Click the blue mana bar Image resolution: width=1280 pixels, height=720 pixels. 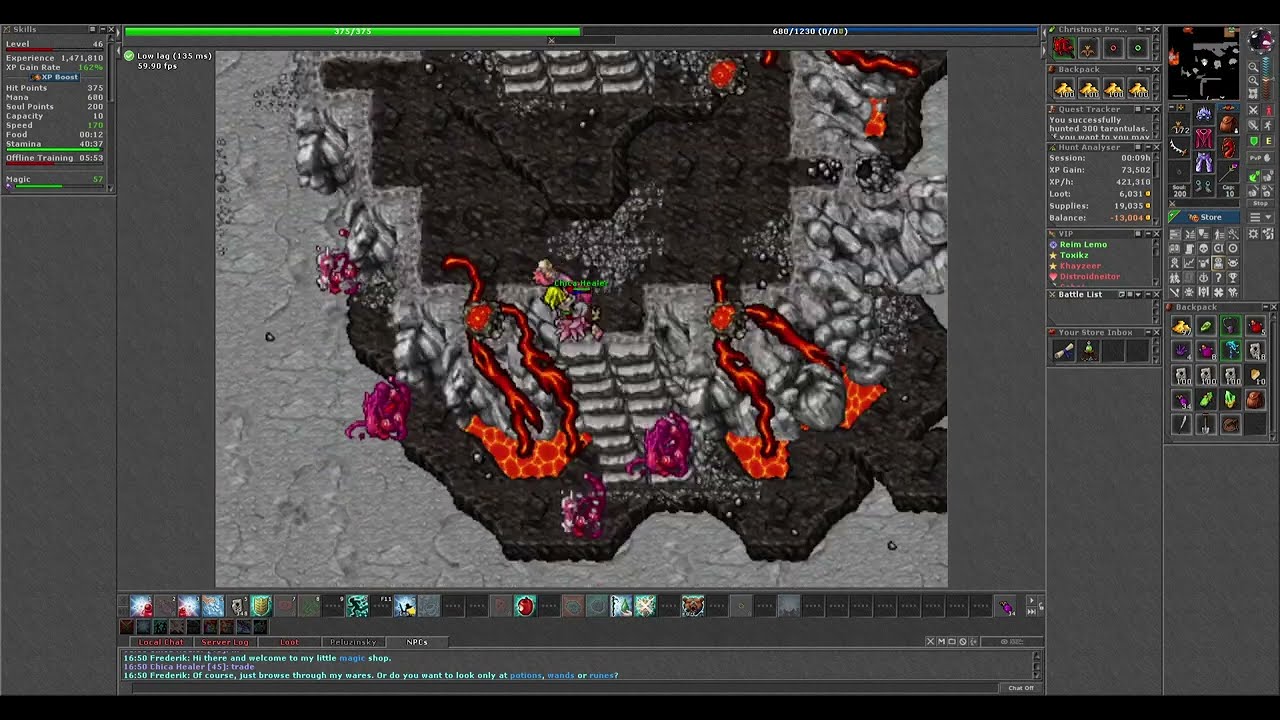811,31
